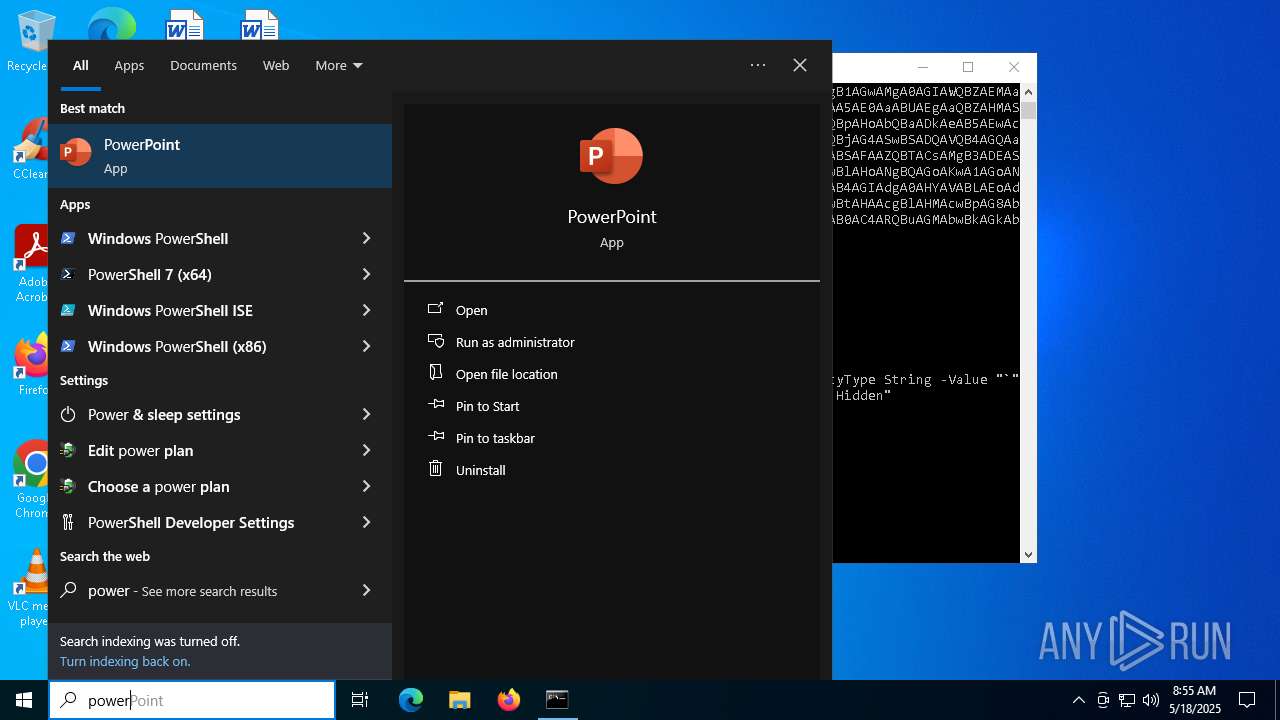Click console window scrollbar up arrow
The width and height of the screenshot is (1280, 720).
tap(1028, 91)
